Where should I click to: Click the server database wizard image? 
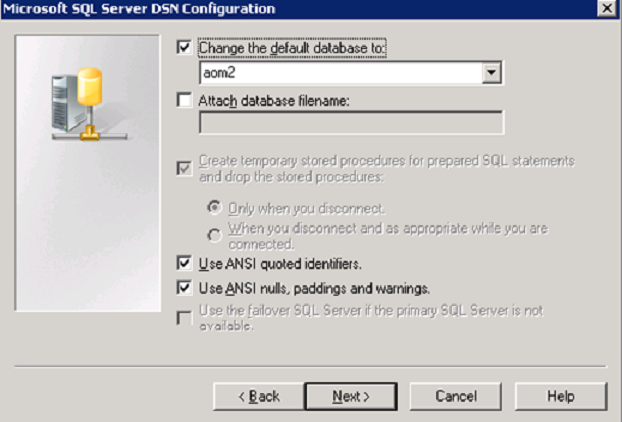(88, 173)
